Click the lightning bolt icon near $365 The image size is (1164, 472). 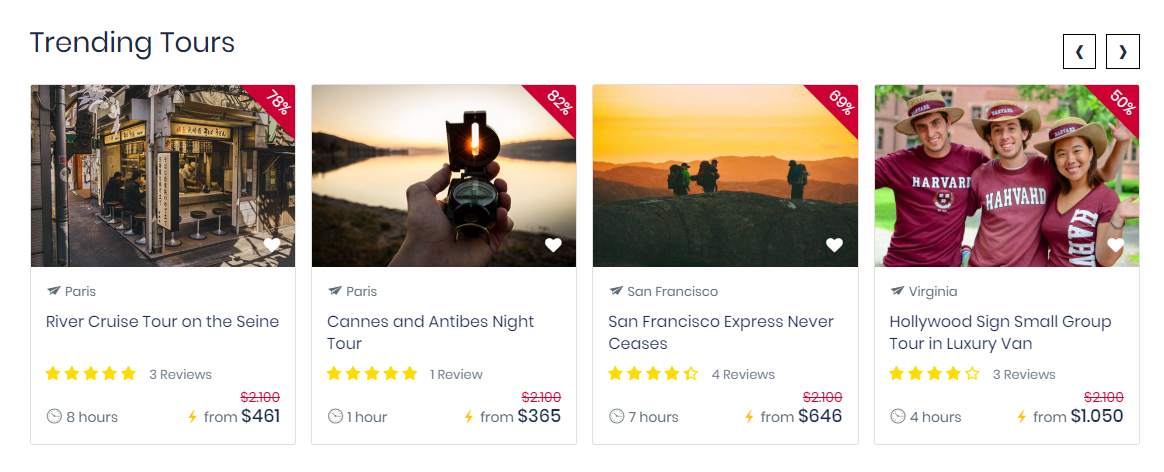point(469,416)
